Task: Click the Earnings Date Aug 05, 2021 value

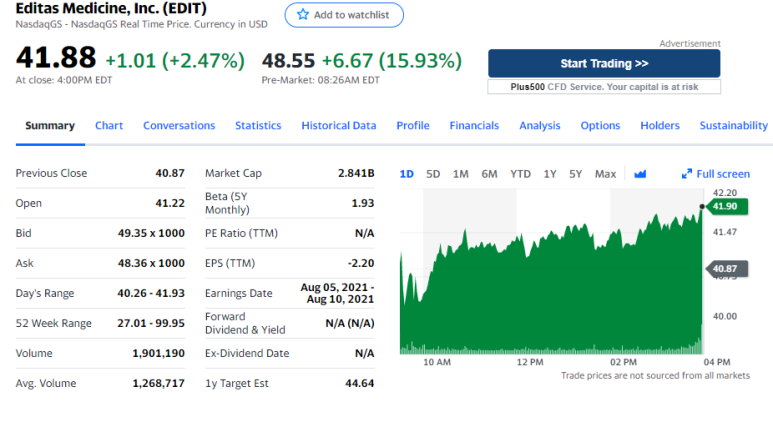Action: pos(337,293)
